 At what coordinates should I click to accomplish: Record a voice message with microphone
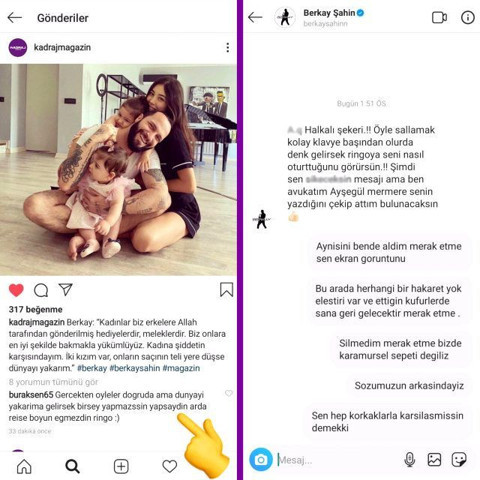point(409,460)
